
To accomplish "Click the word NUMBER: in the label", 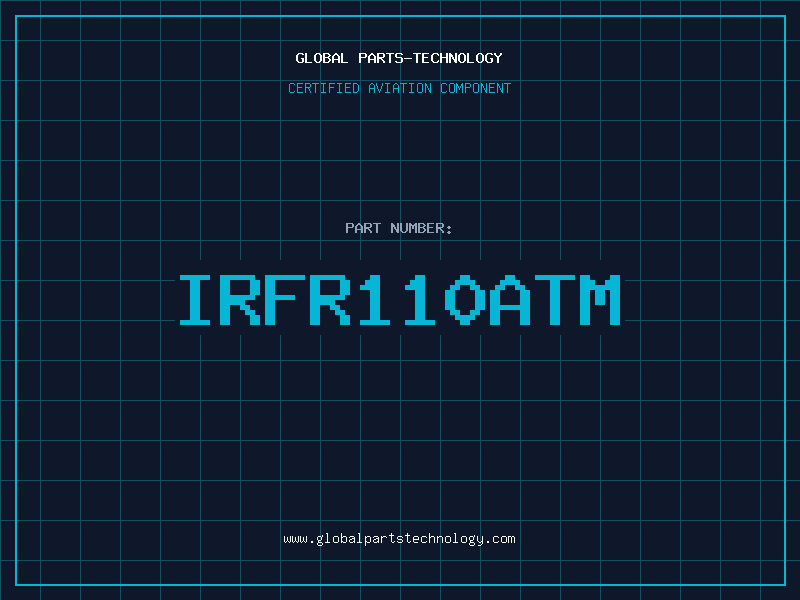I will click(422, 228).
